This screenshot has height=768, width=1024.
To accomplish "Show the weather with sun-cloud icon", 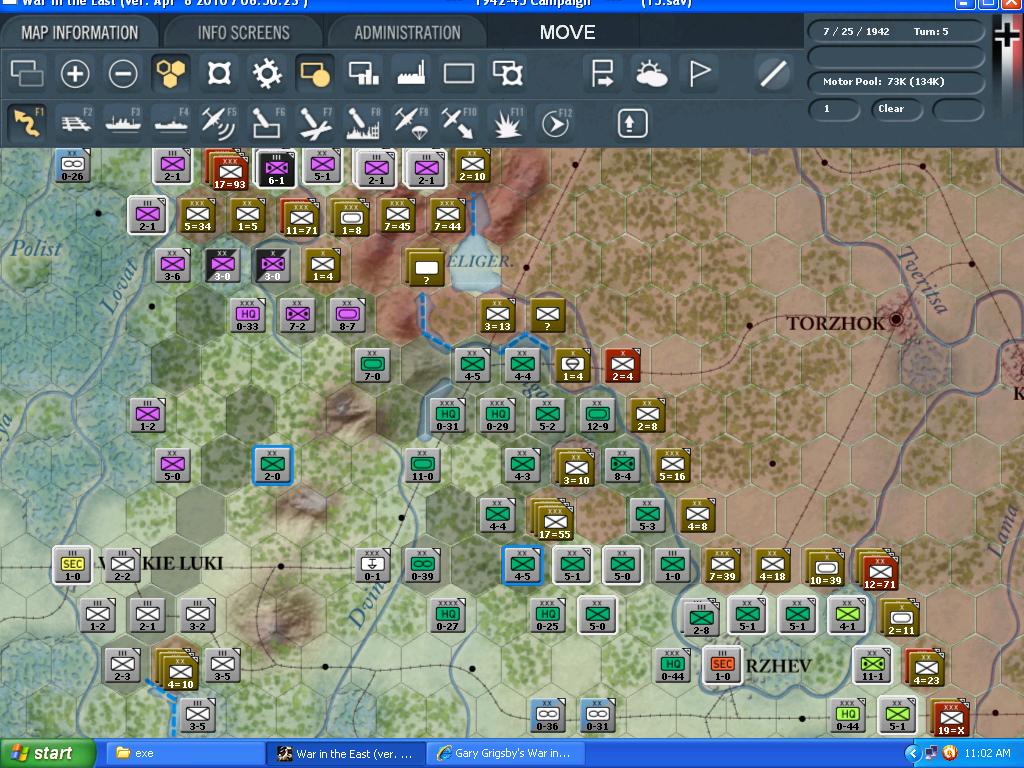I will click(x=651, y=73).
